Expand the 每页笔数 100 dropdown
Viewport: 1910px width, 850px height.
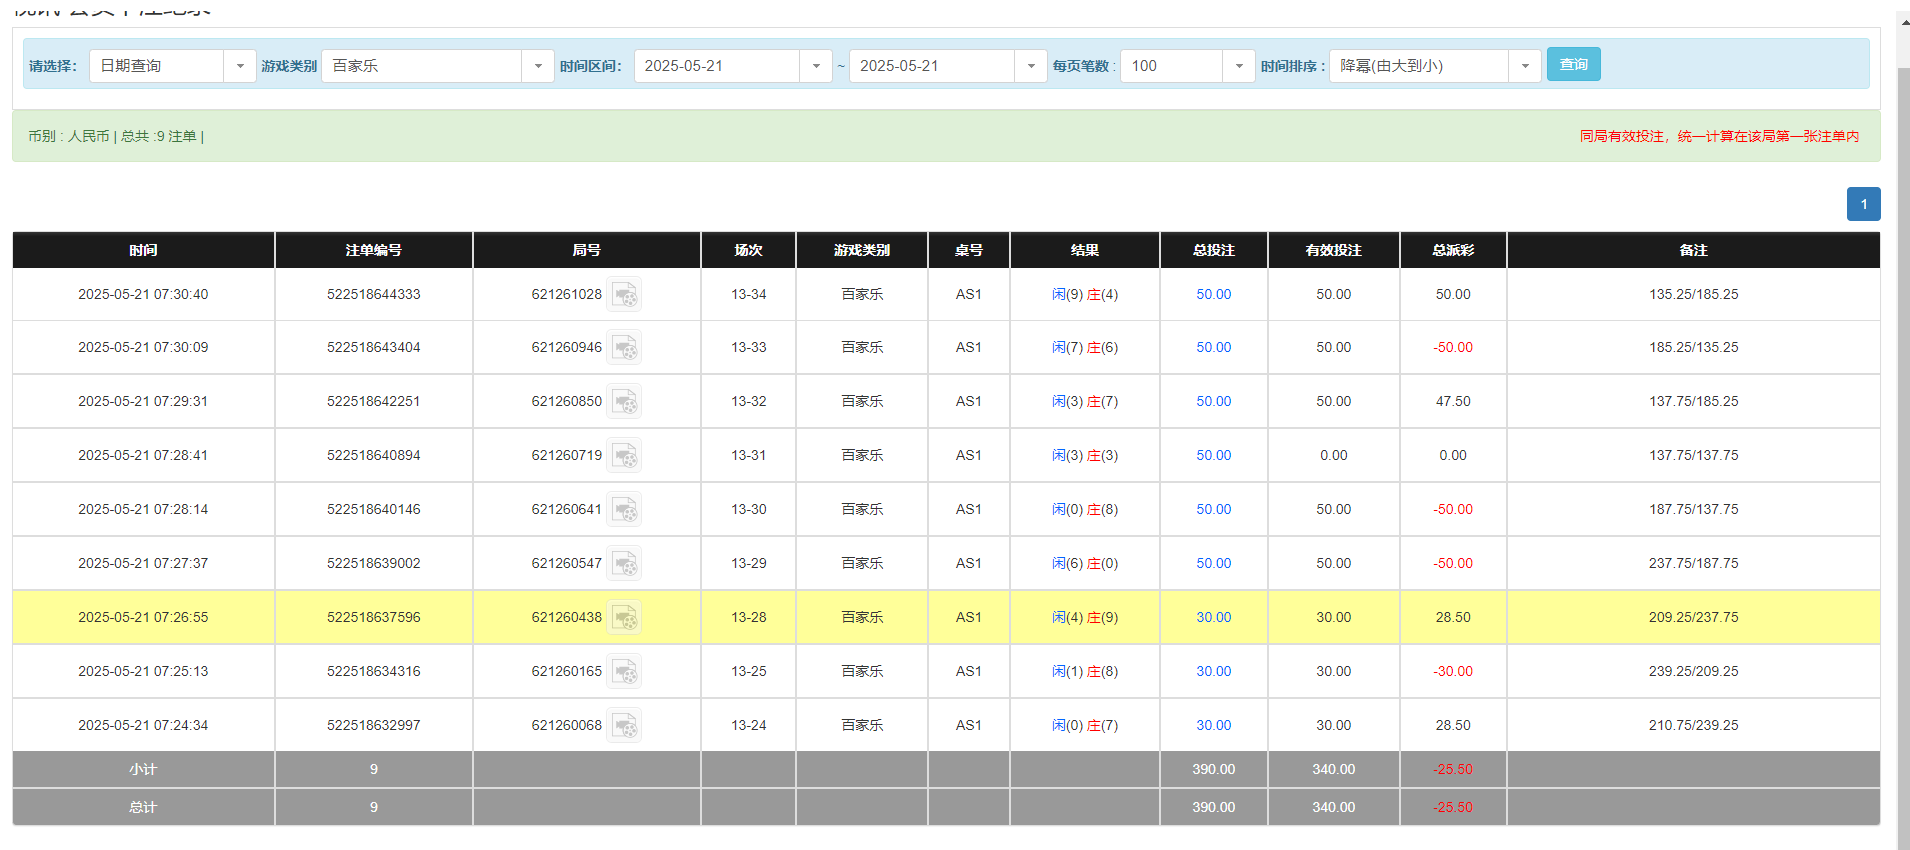pos(1239,66)
